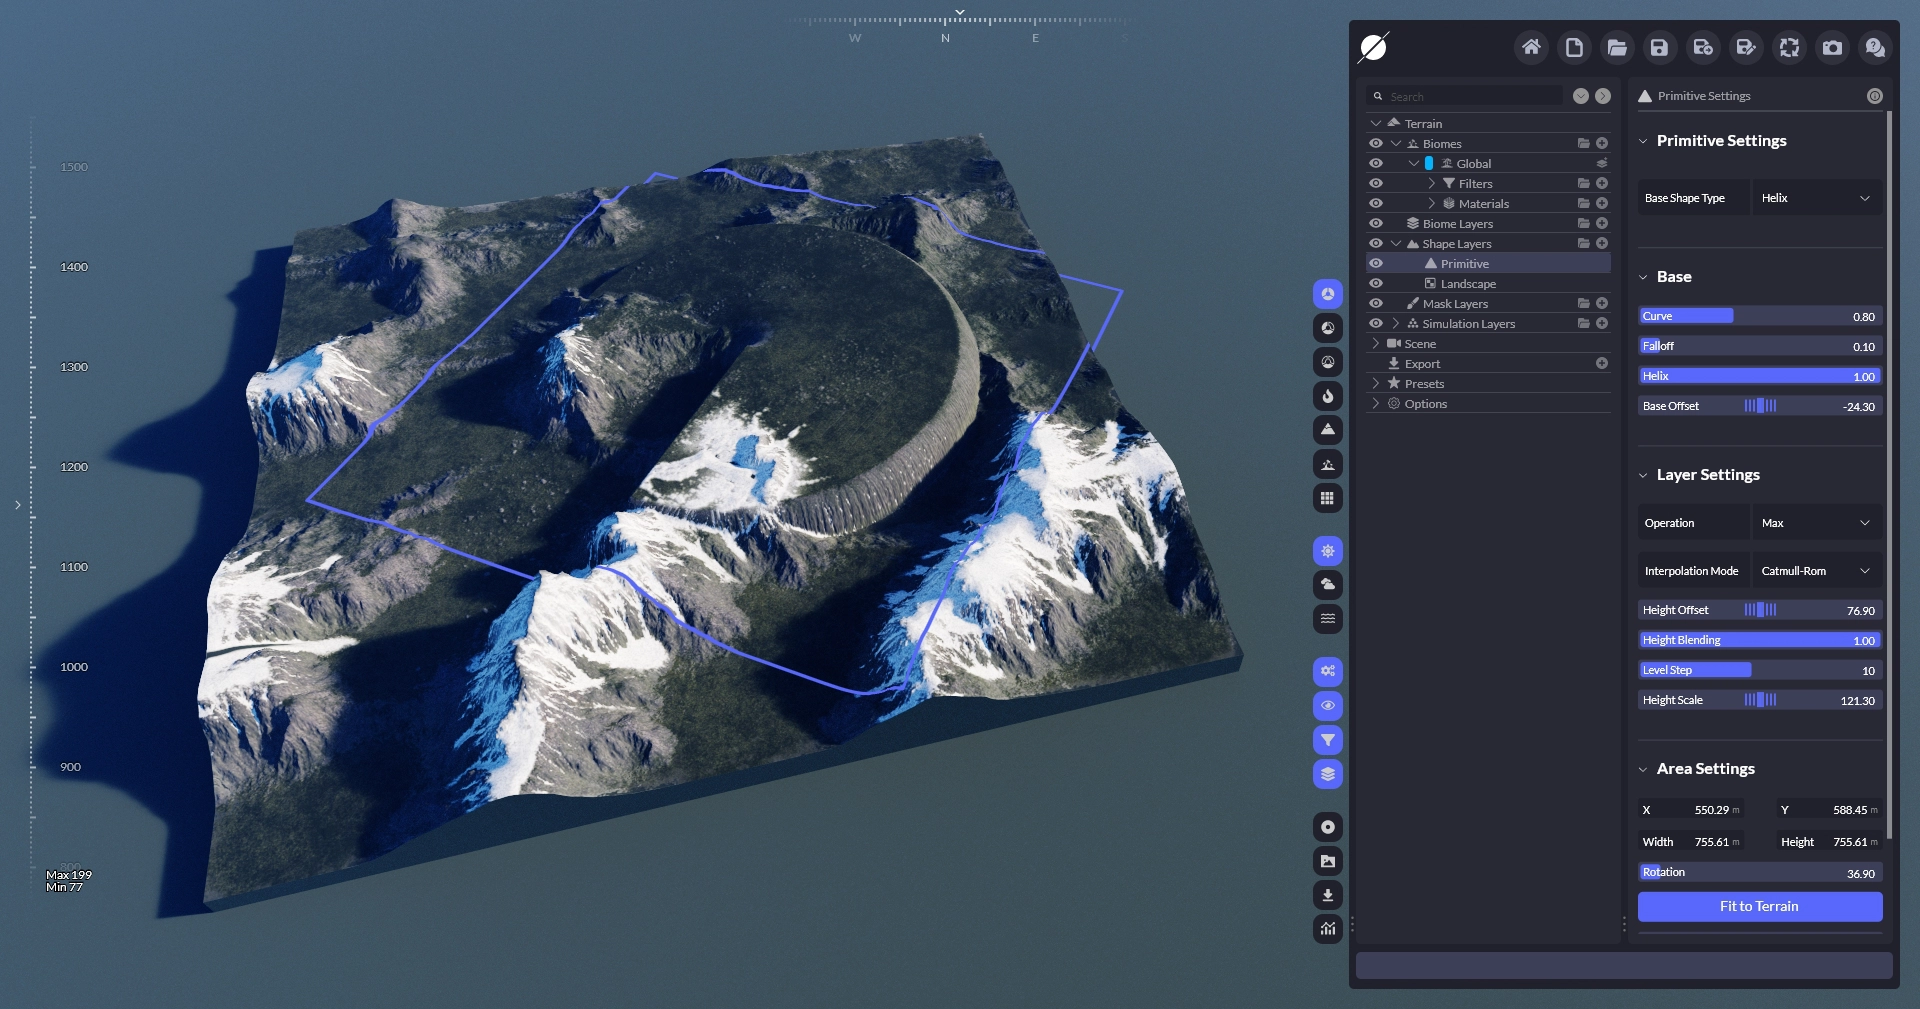The width and height of the screenshot is (1920, 1009).
Task: Save project using the floppy disk icon
Action: coord(1659,47)
